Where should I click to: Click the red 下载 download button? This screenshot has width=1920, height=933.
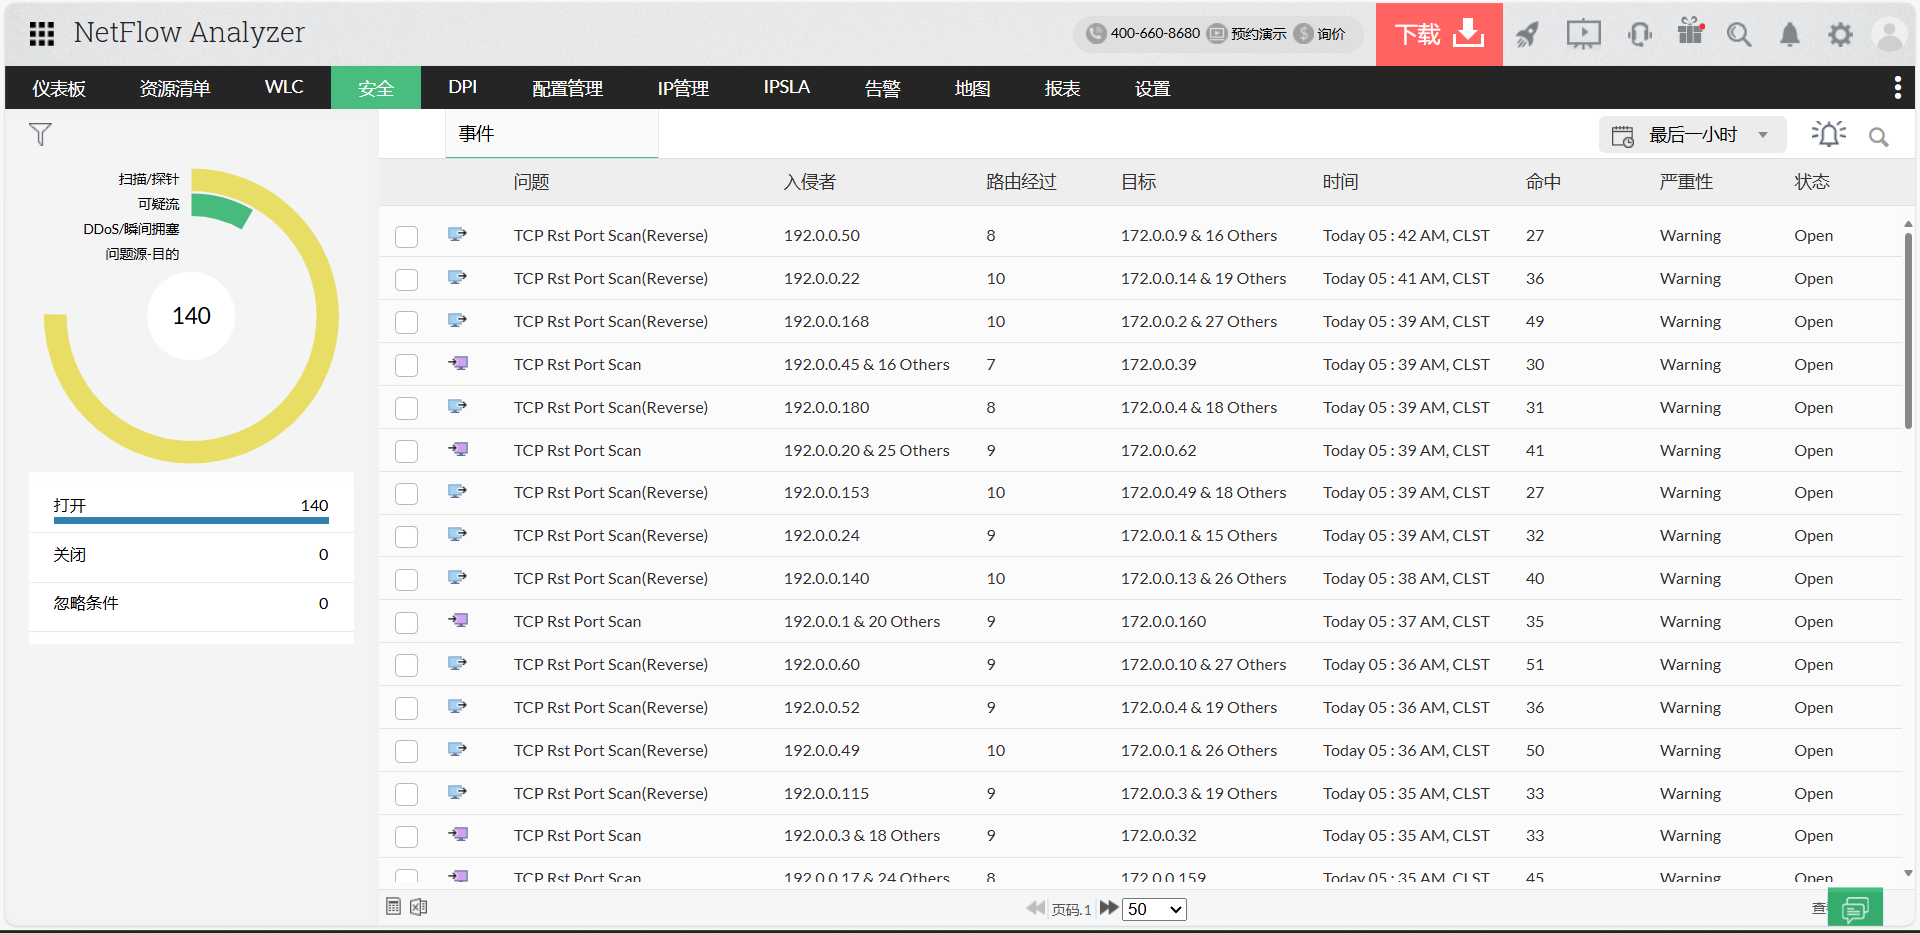pyautogui.click(x=1438, y=34)
